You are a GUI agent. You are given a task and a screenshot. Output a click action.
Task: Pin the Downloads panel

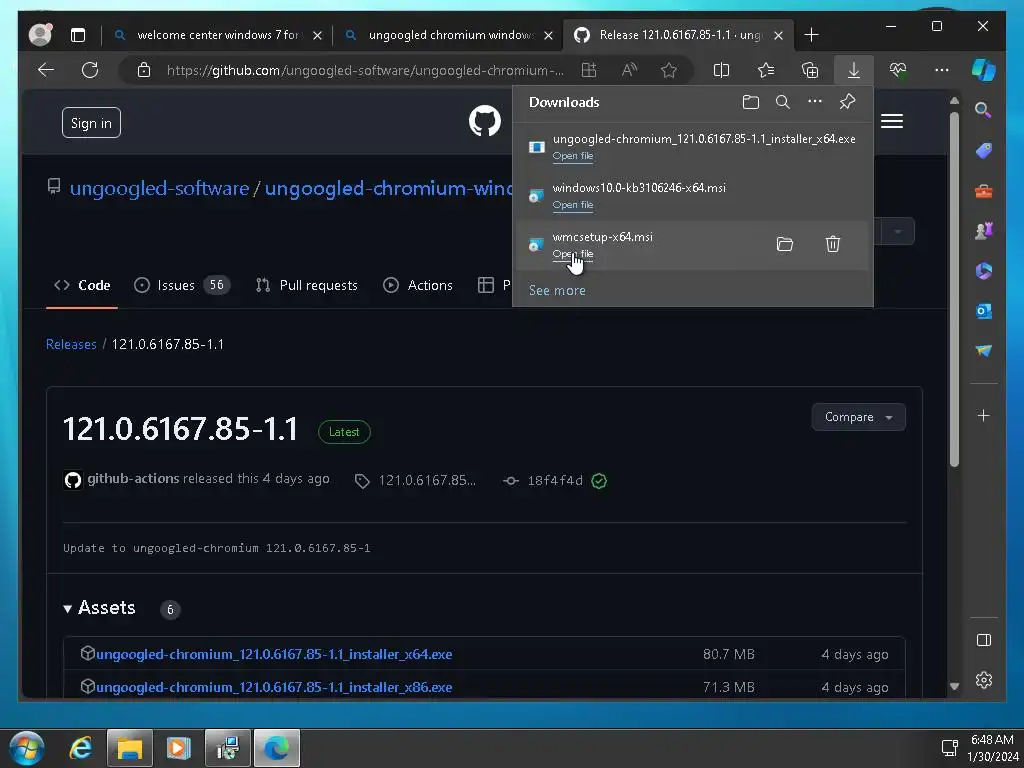[x=847, y=102]
